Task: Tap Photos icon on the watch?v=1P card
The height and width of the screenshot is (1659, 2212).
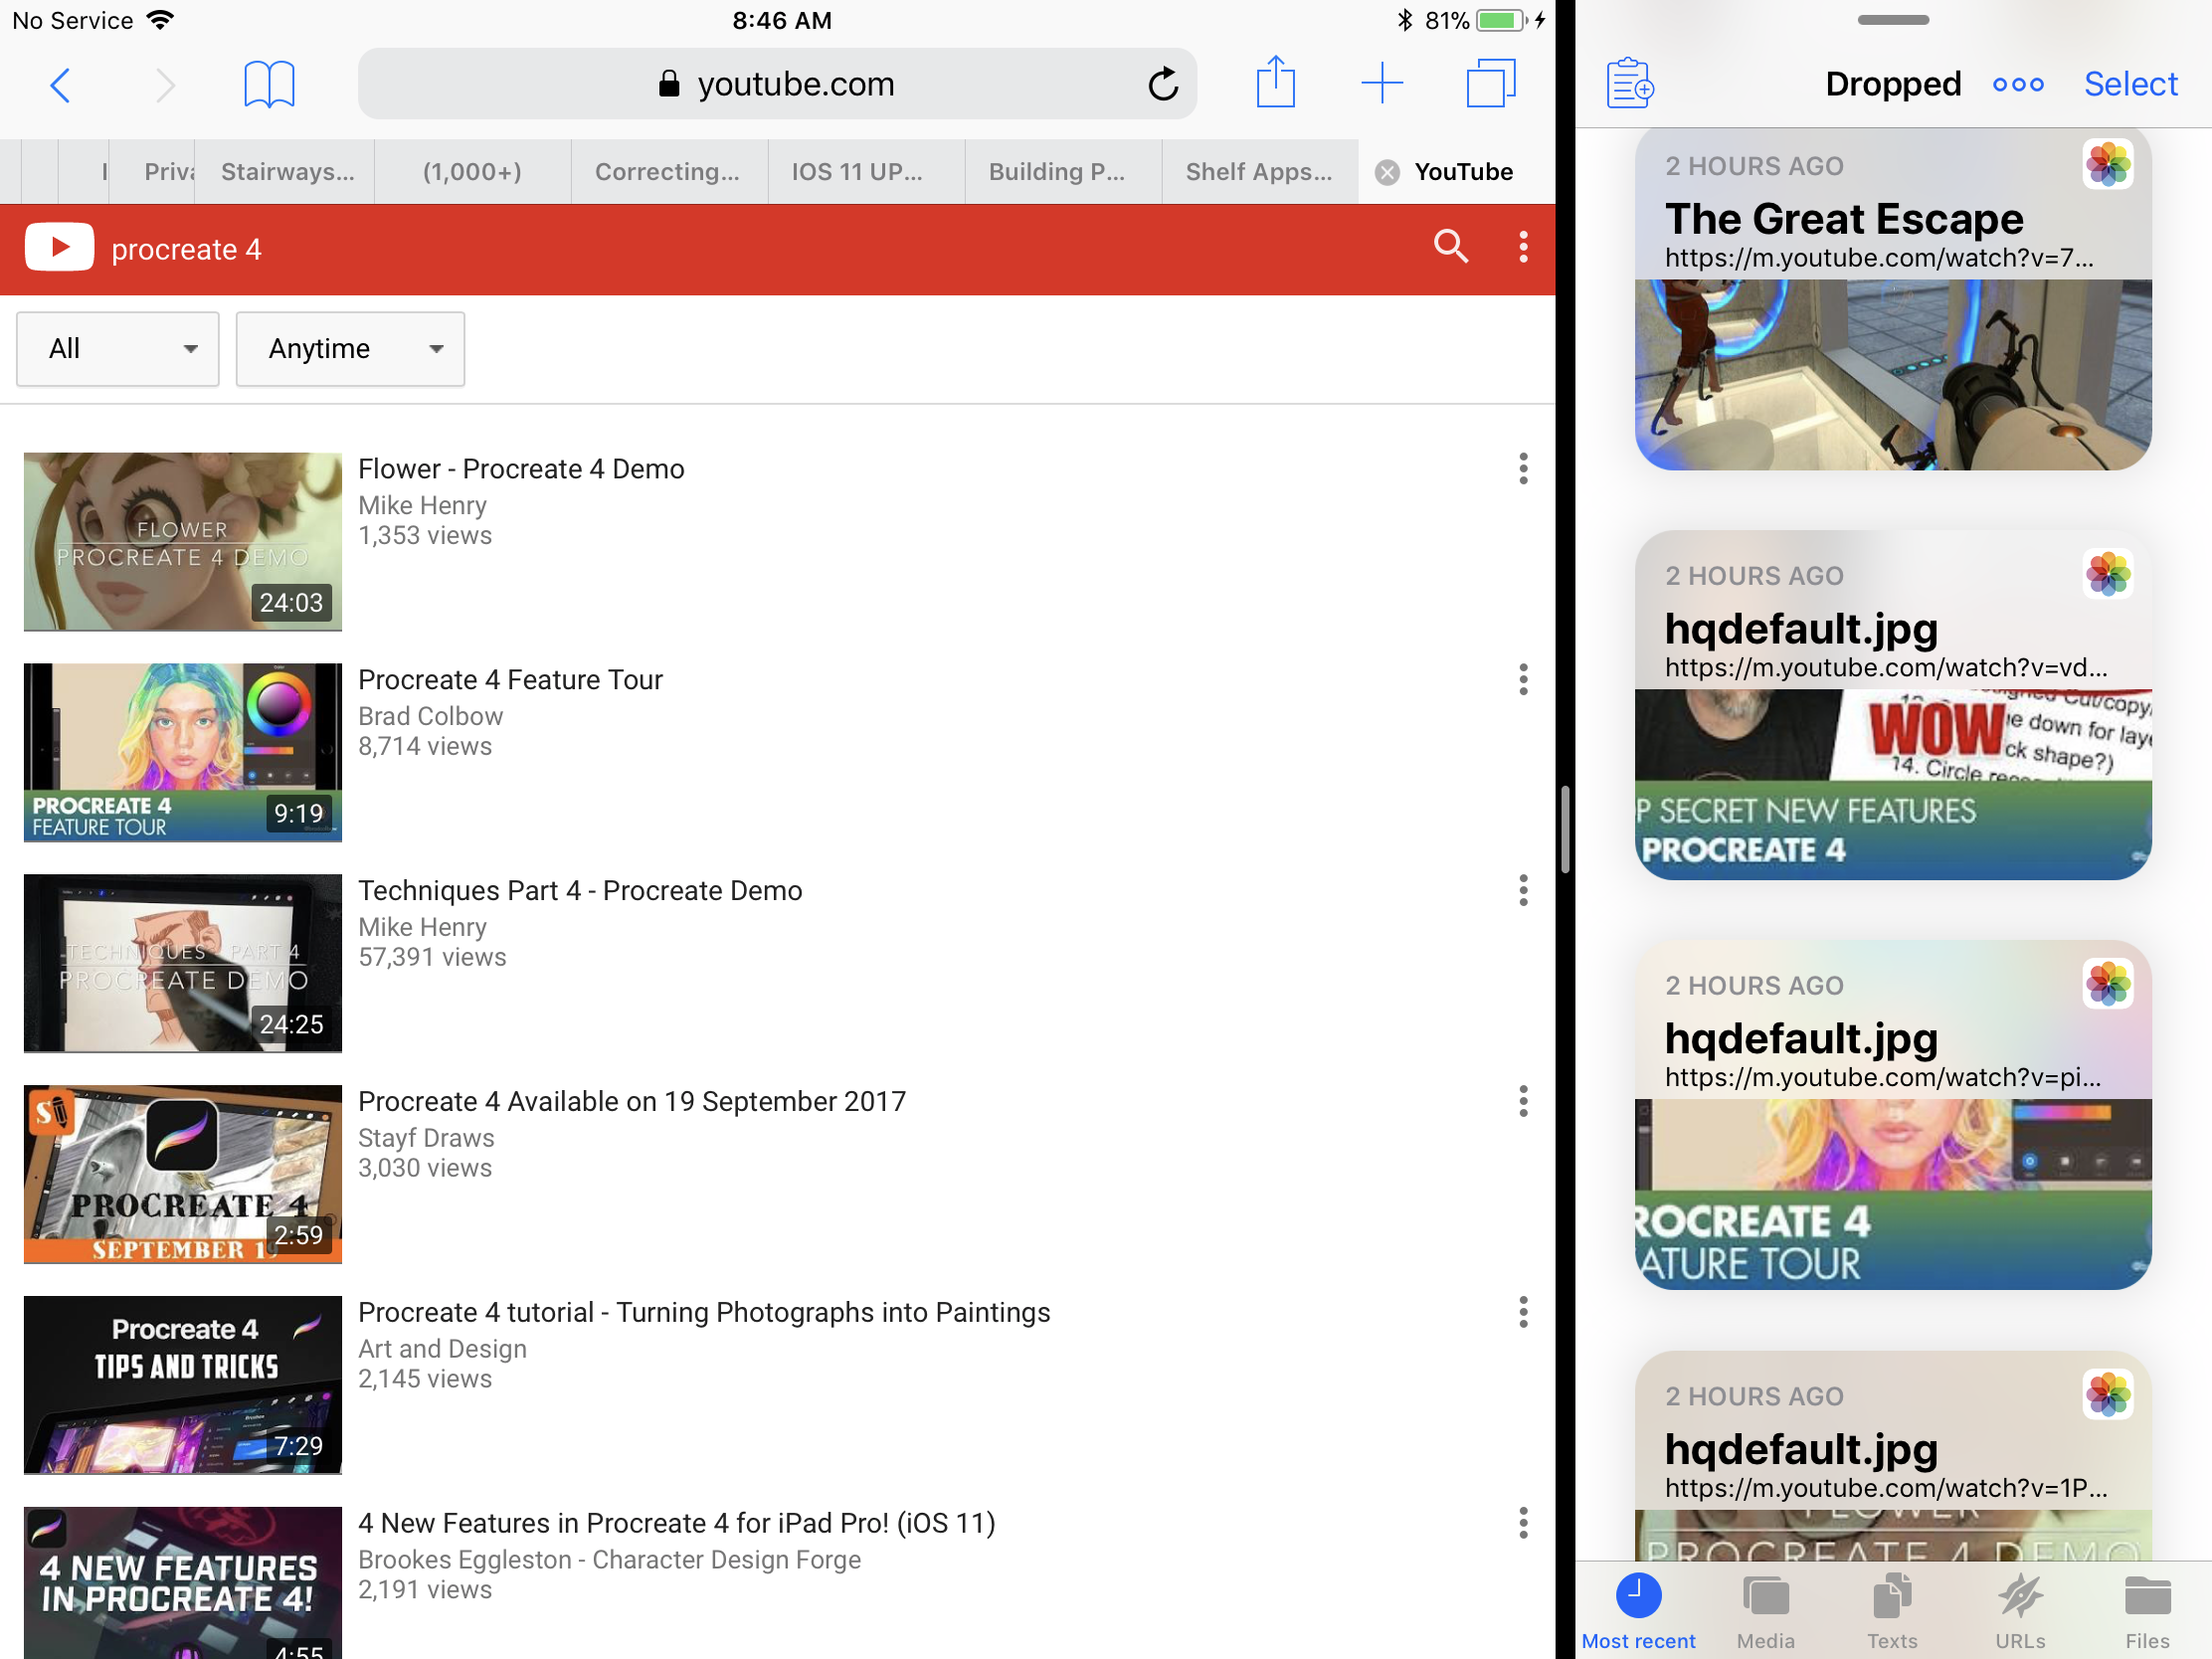Action: click(x=2108, y=1394)
